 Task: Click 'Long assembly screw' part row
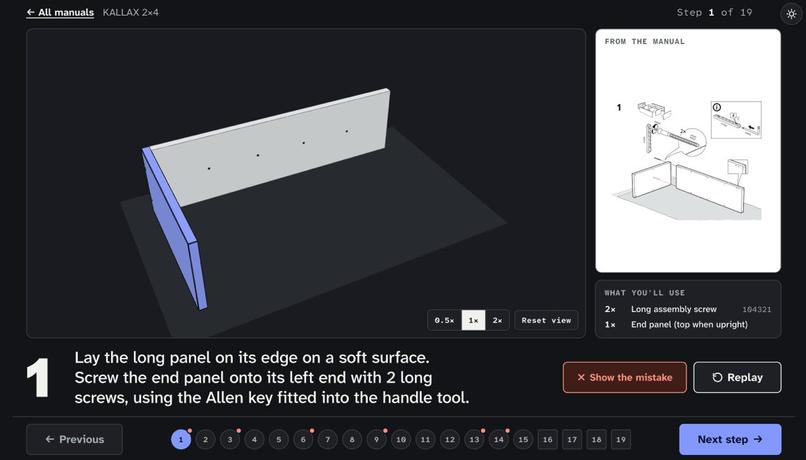(688, 309)
